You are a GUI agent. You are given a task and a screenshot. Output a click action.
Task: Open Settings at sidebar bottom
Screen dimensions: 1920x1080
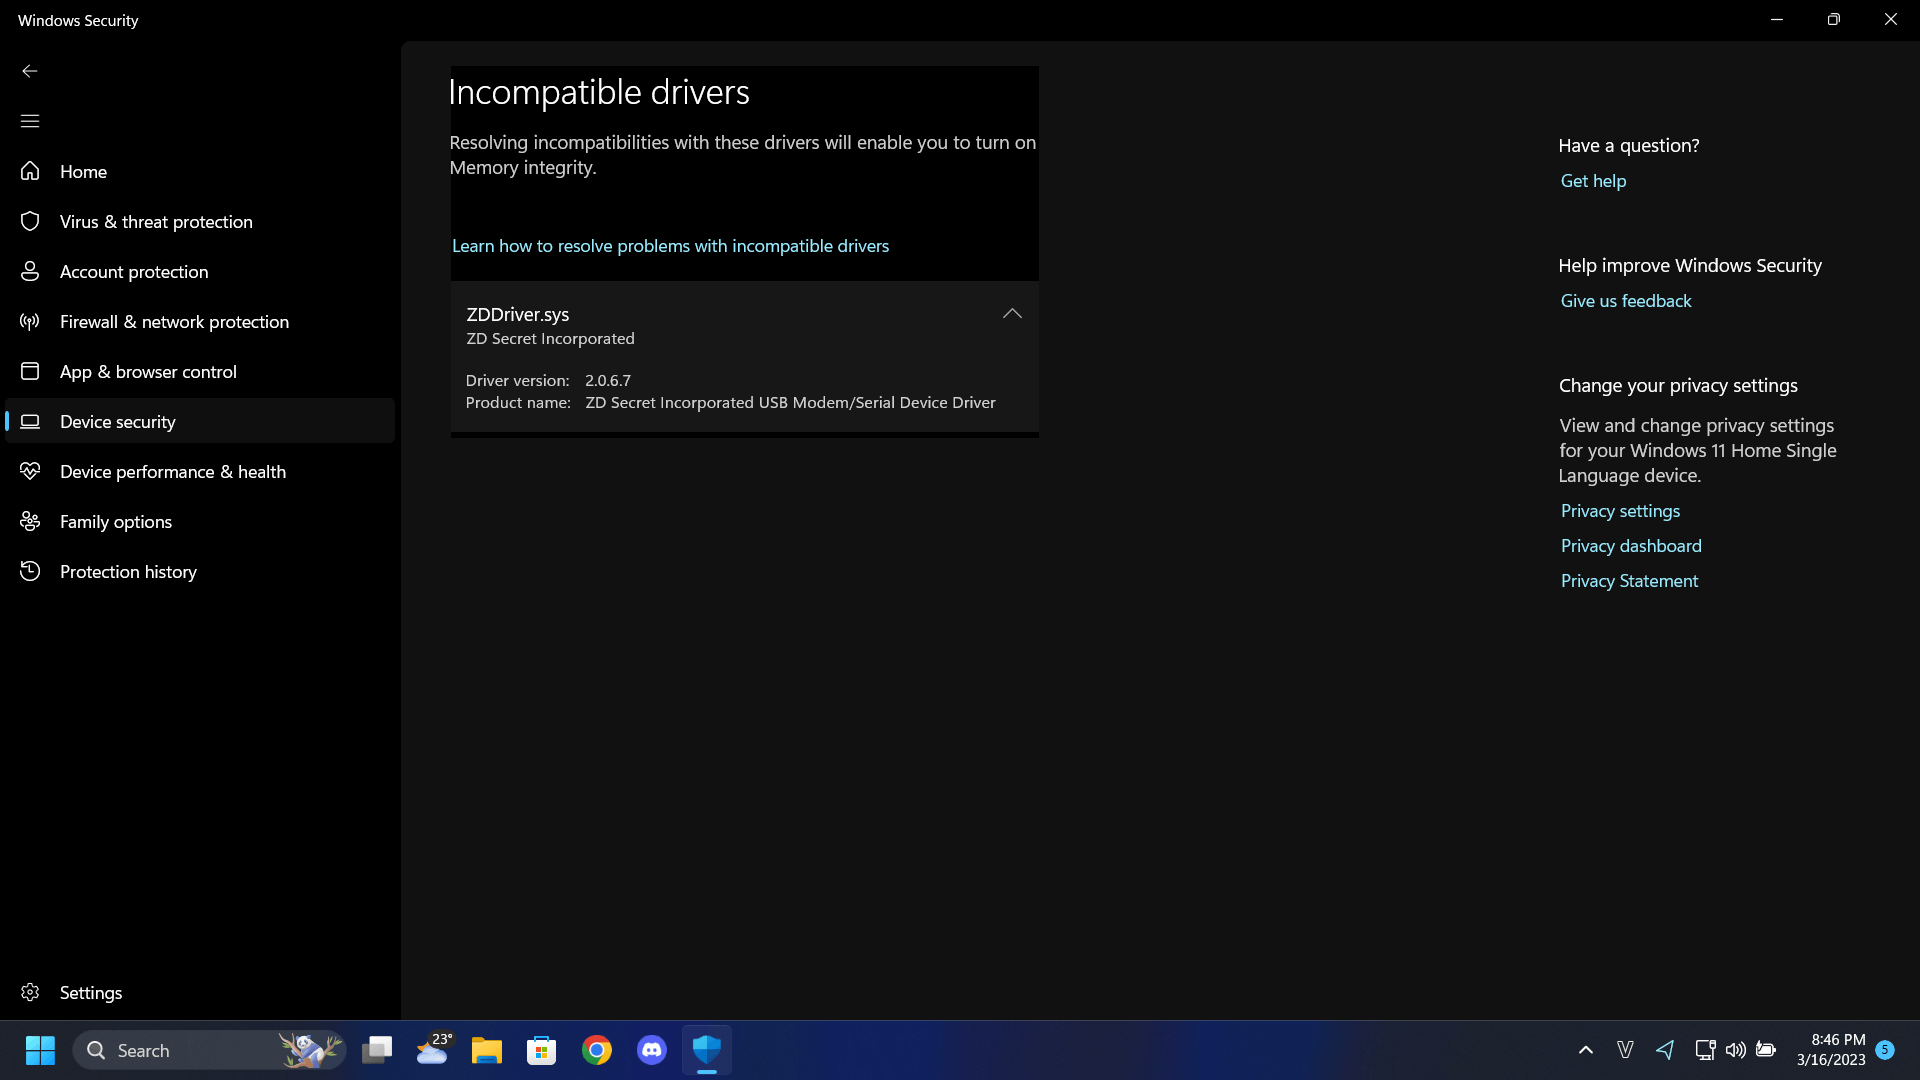click(90, 992)
